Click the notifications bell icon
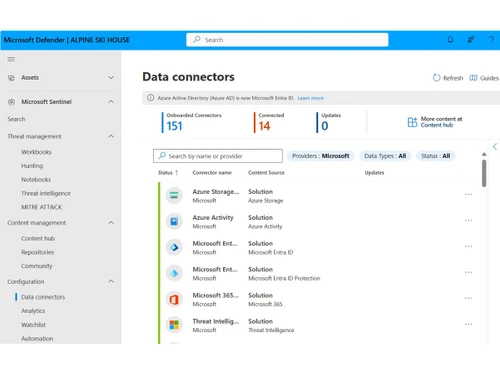Viewport: 500px width, 375px height. [x=450, y=40]
